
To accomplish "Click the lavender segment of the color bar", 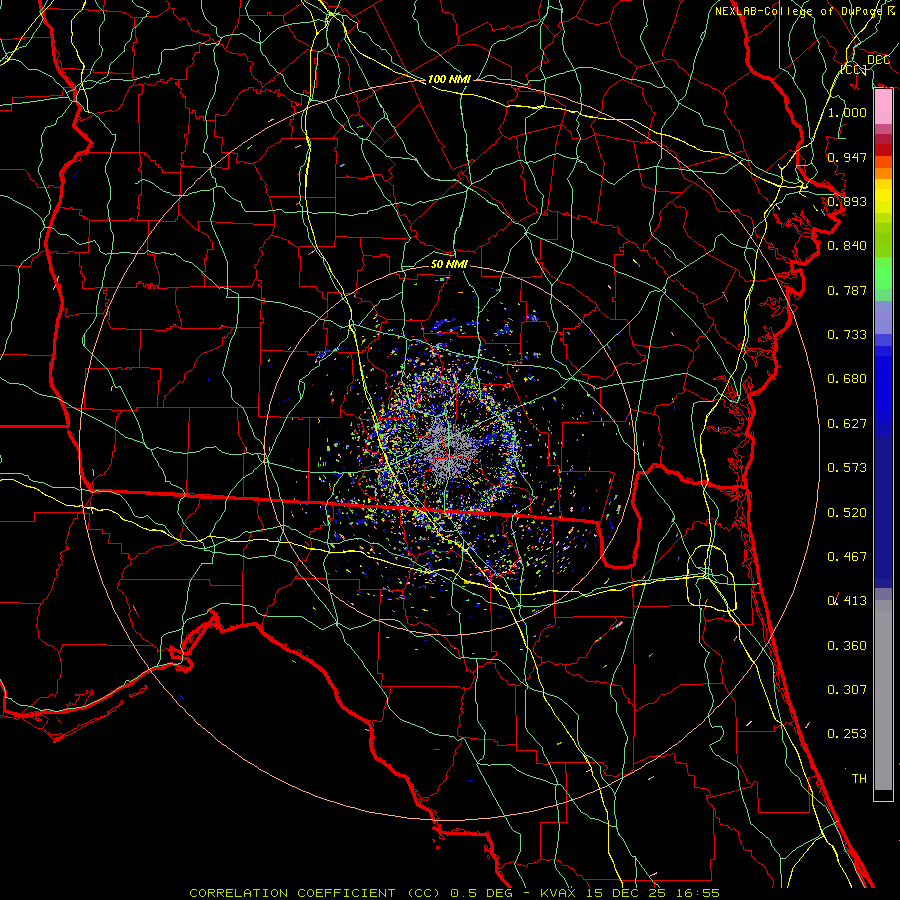I will [x=883, y=317].
